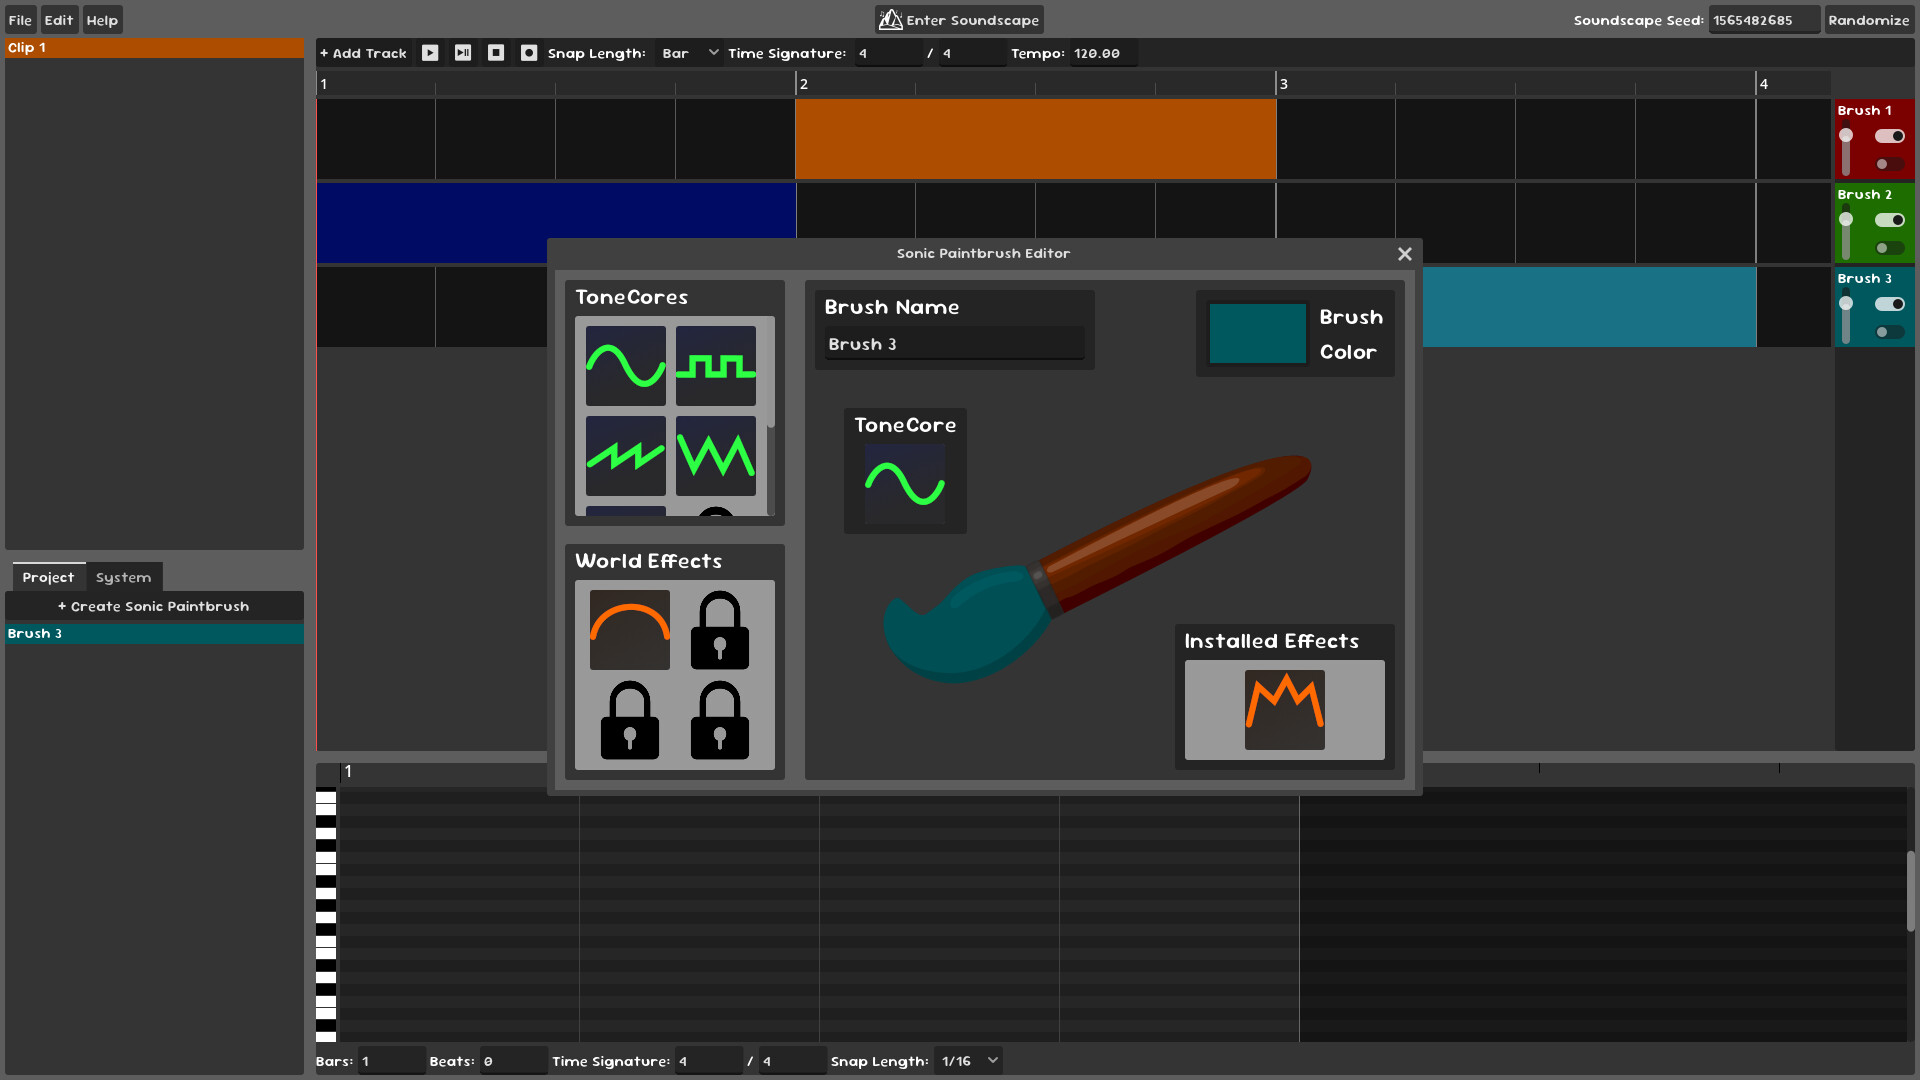Open the Edit menu
Screen dimensions: 1920x1080
pos(58,19)
